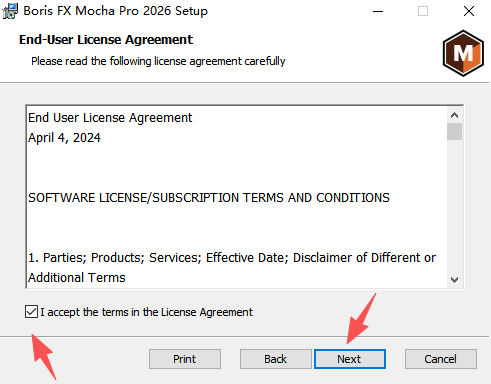
Task: Click inside the license agreement text box
Action: (x=237, y=197)
